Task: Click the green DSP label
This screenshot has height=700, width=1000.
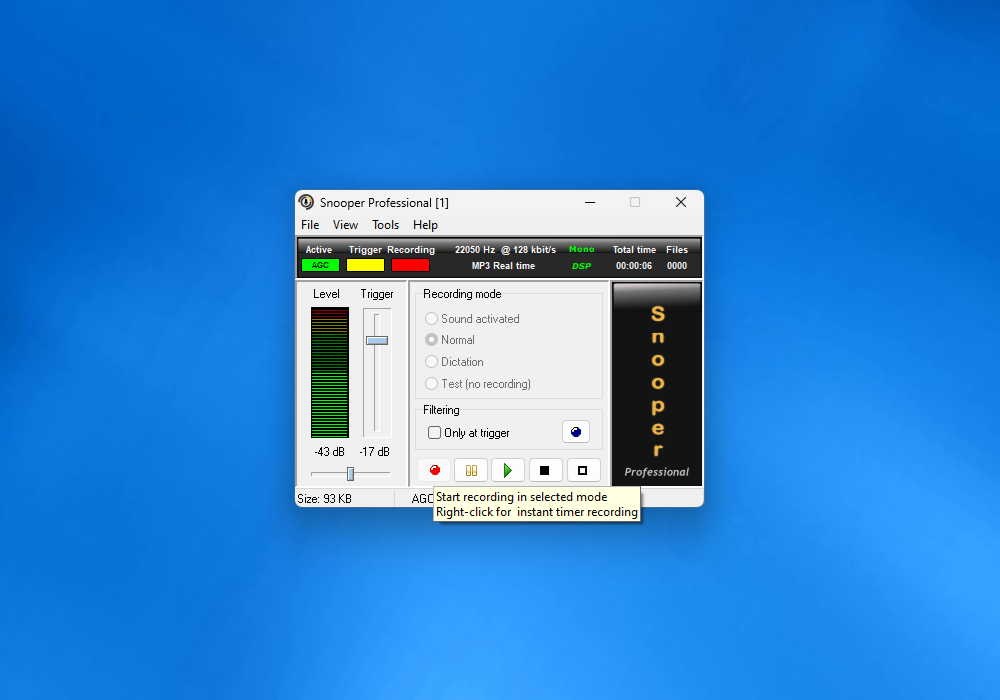Action: (581, 266)
